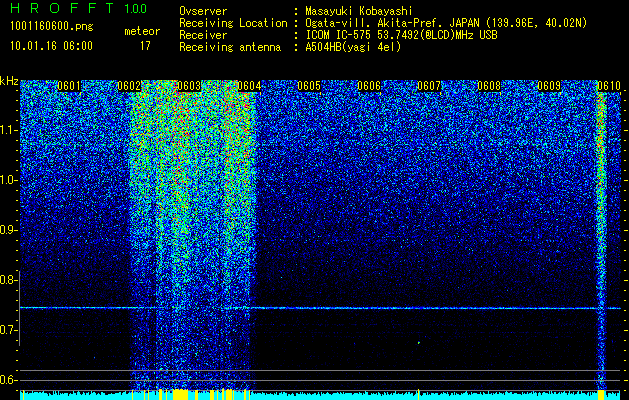Click the 'meteor' label
629x400 pixels.
(142, 31)
